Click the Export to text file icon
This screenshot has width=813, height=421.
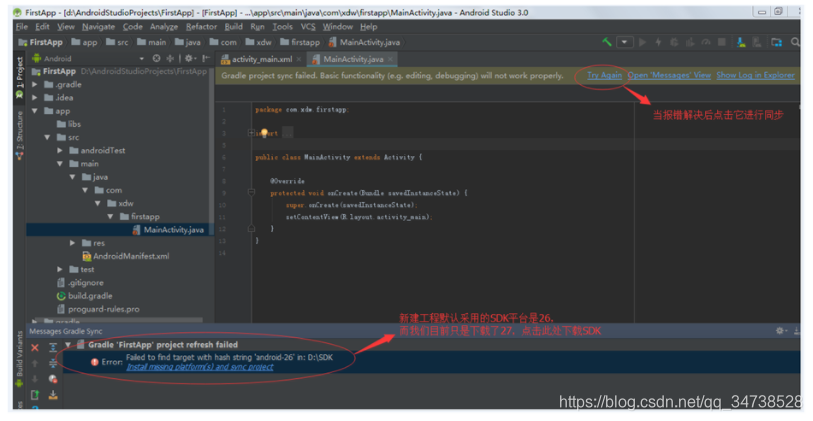click(x=35, y=395)
